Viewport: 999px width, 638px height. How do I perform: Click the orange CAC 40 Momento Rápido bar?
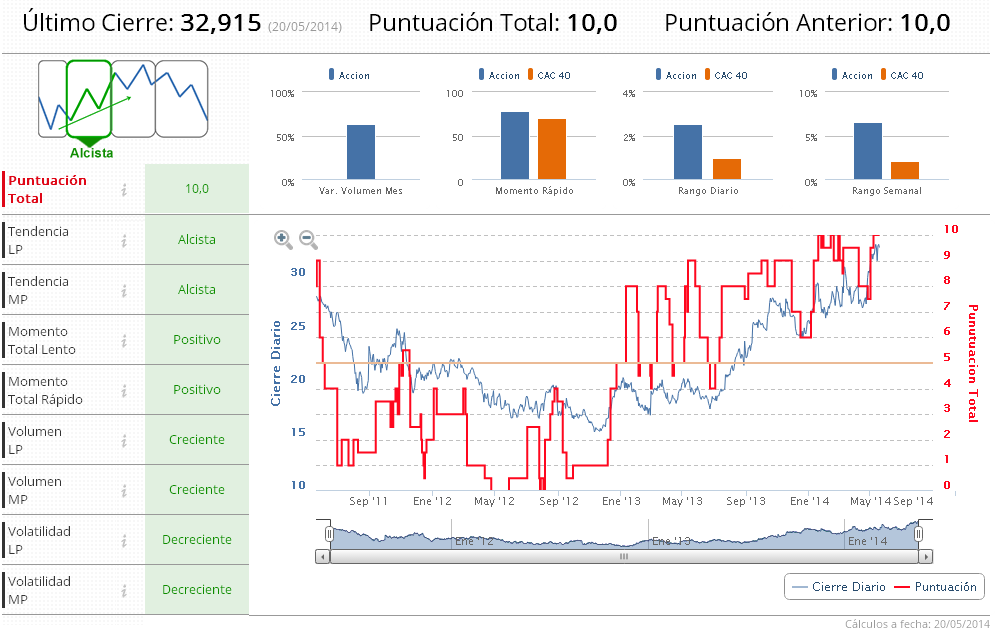[x=552, y=149]
